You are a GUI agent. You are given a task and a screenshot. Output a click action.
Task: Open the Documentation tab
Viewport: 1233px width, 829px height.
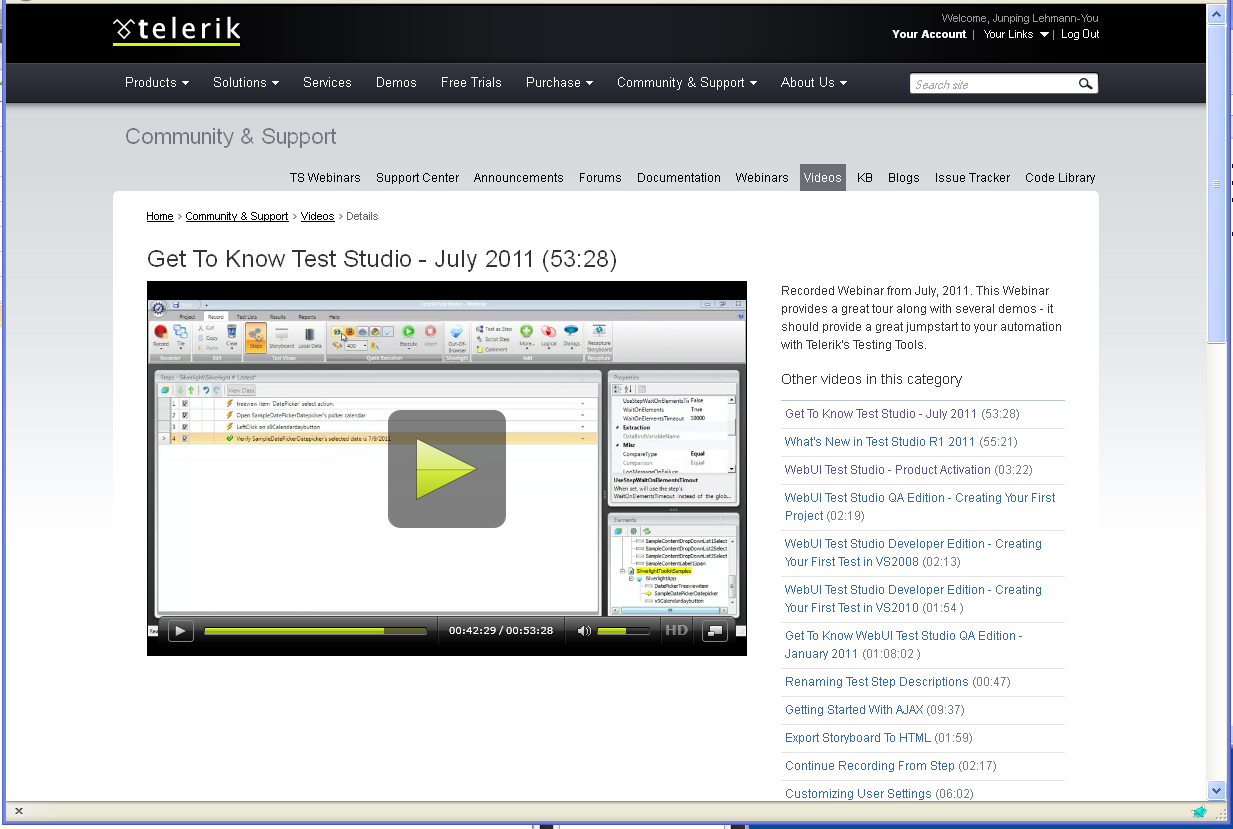678,178
